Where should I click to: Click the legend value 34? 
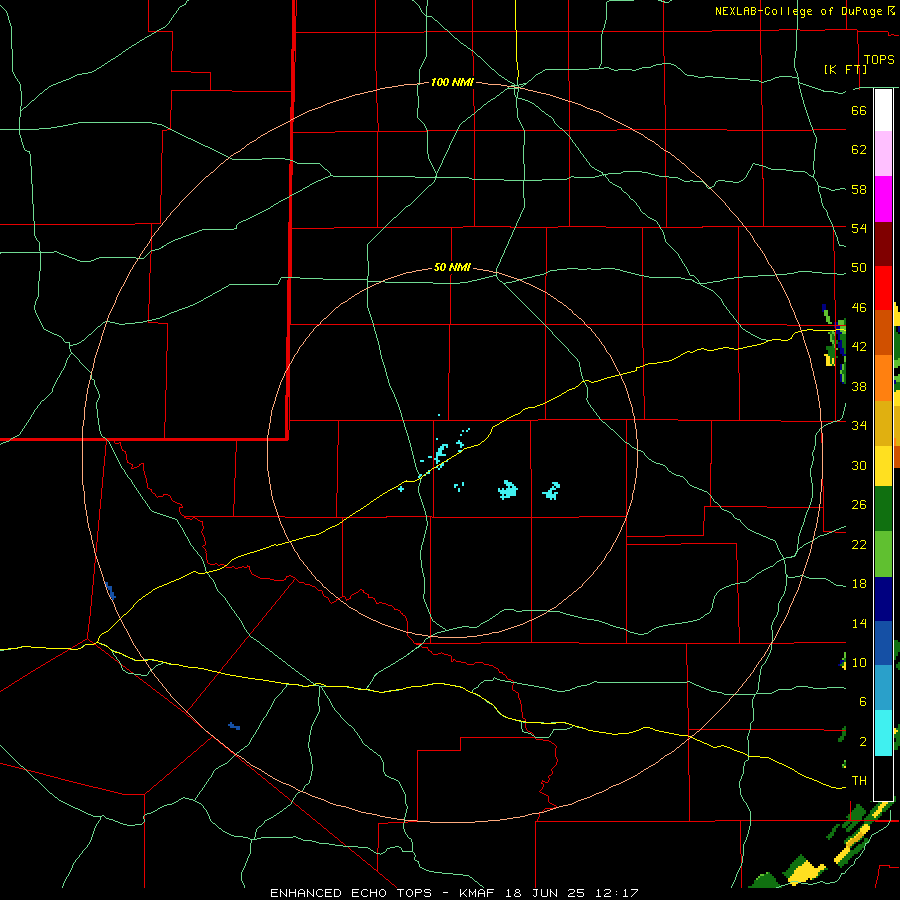tap(859, 426)
